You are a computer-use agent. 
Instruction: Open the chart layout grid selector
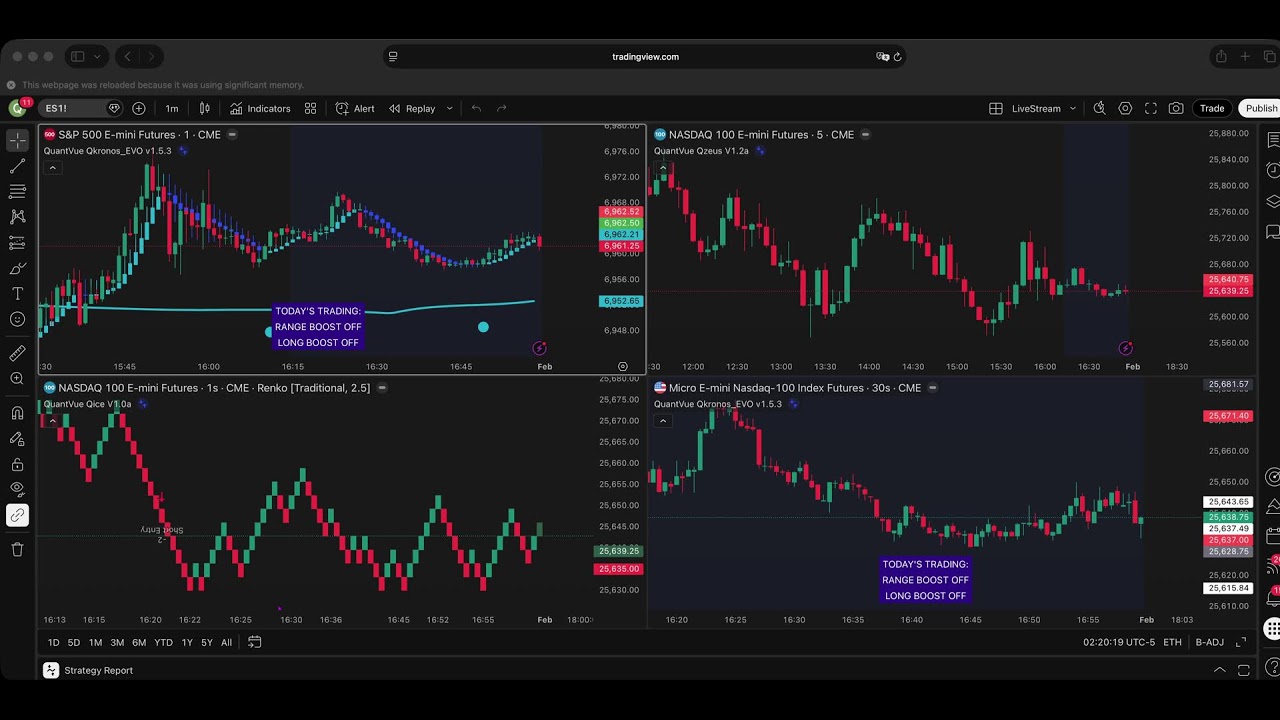[996, 108]
